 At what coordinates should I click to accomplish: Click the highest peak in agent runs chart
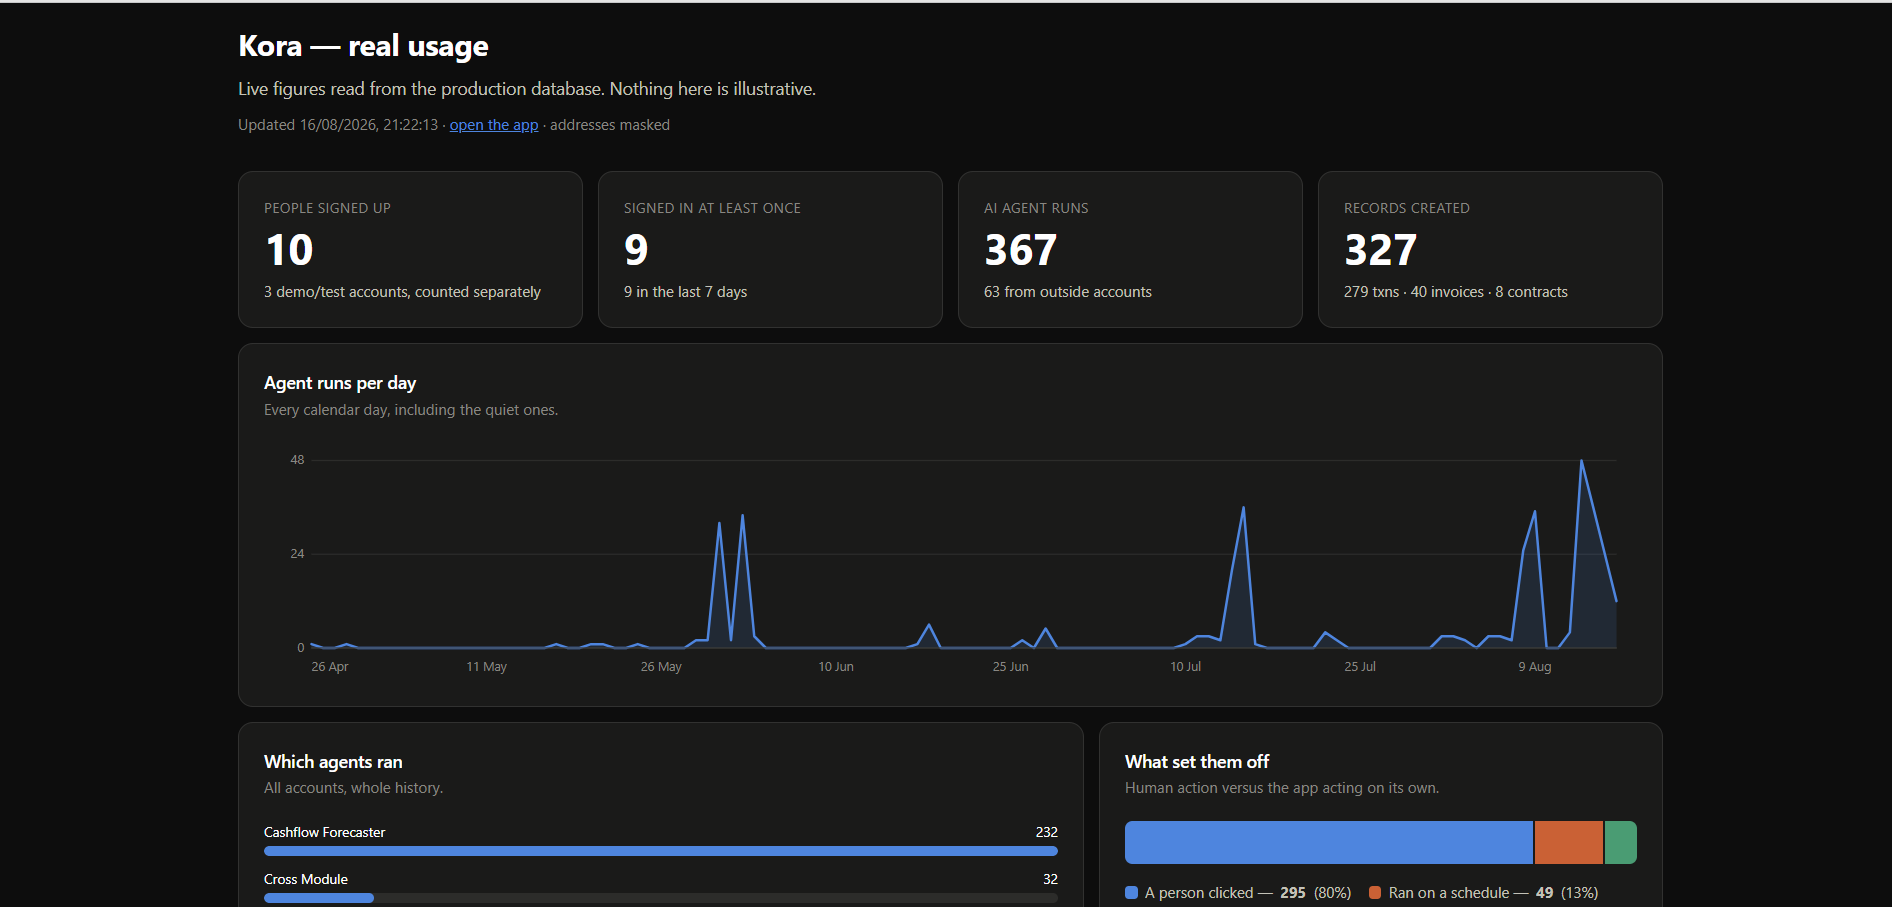click(1581, 461)
